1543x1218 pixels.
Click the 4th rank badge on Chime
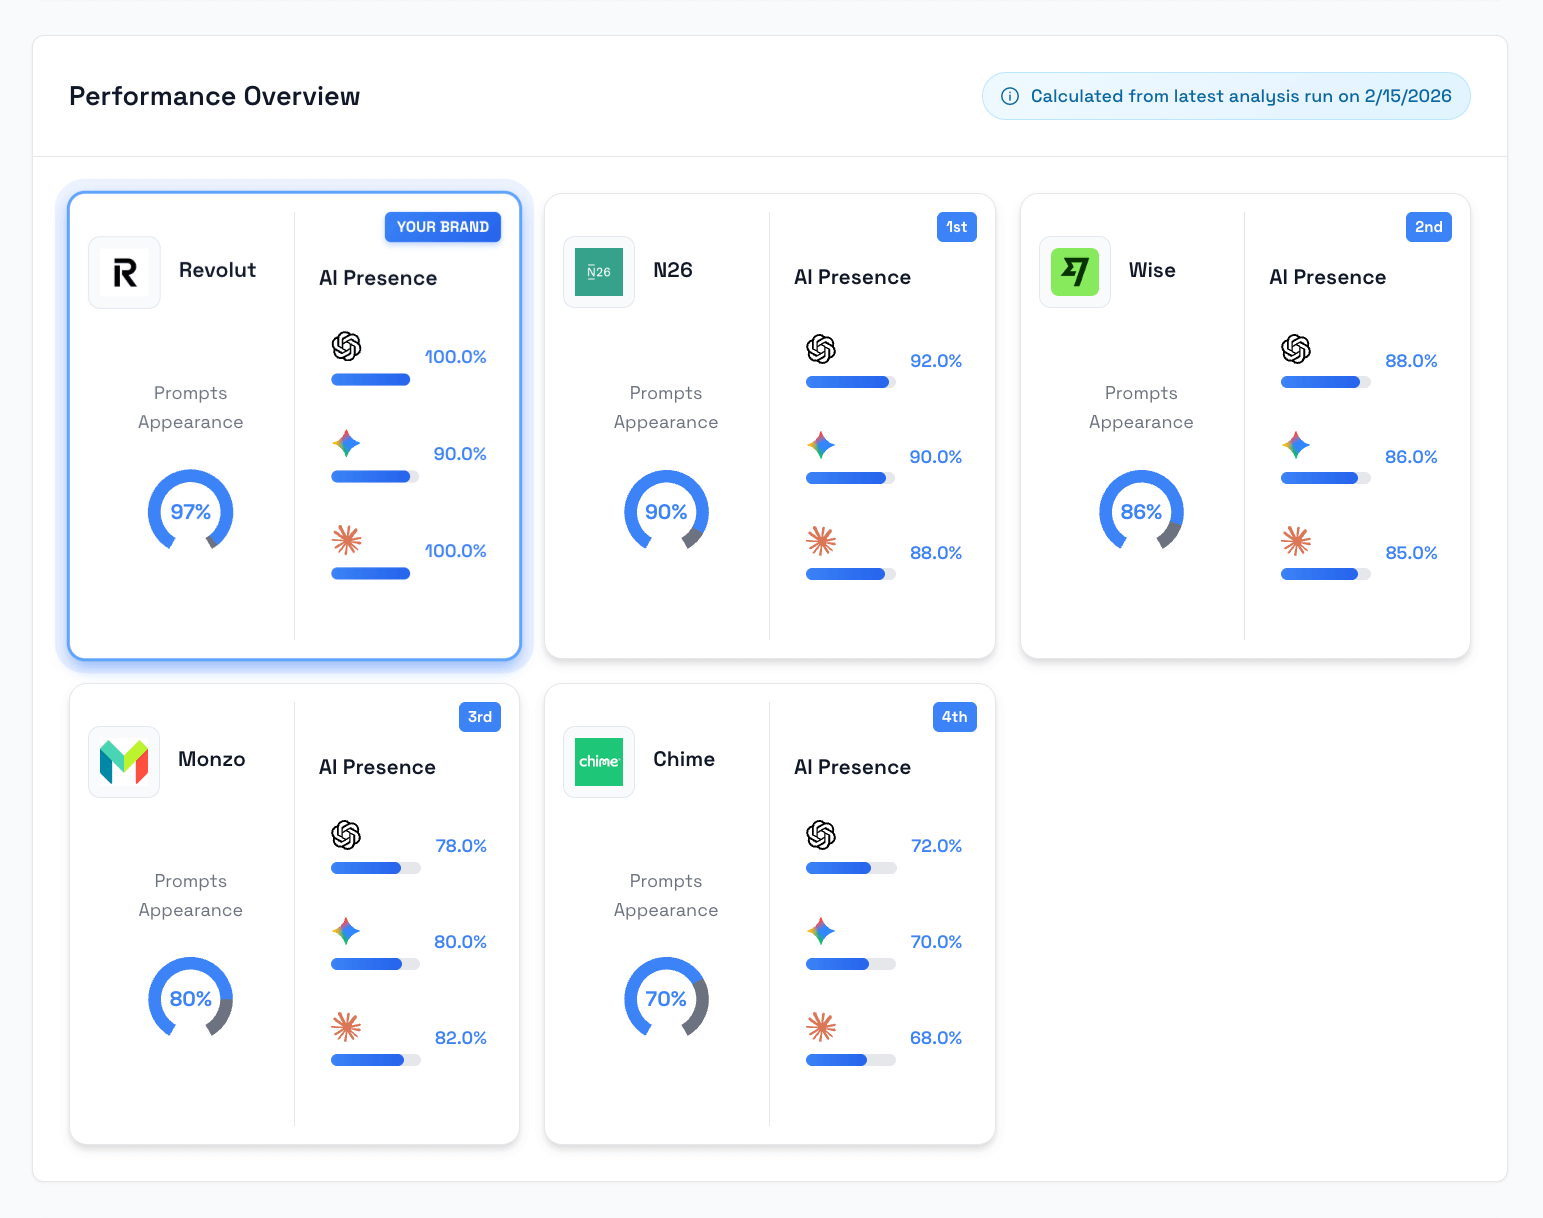pyautogui.click(x=954, y=717)
